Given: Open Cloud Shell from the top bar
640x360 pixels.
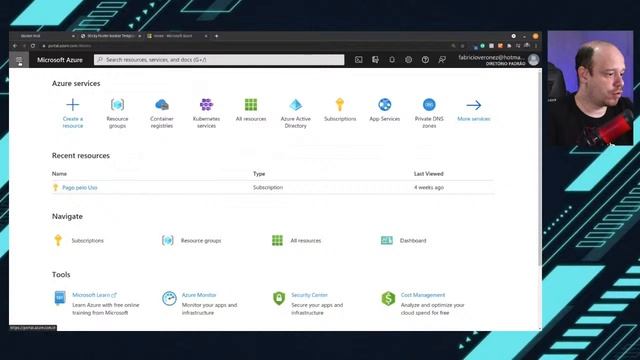Looking at the screenshot, I should [x=358, y=60].
